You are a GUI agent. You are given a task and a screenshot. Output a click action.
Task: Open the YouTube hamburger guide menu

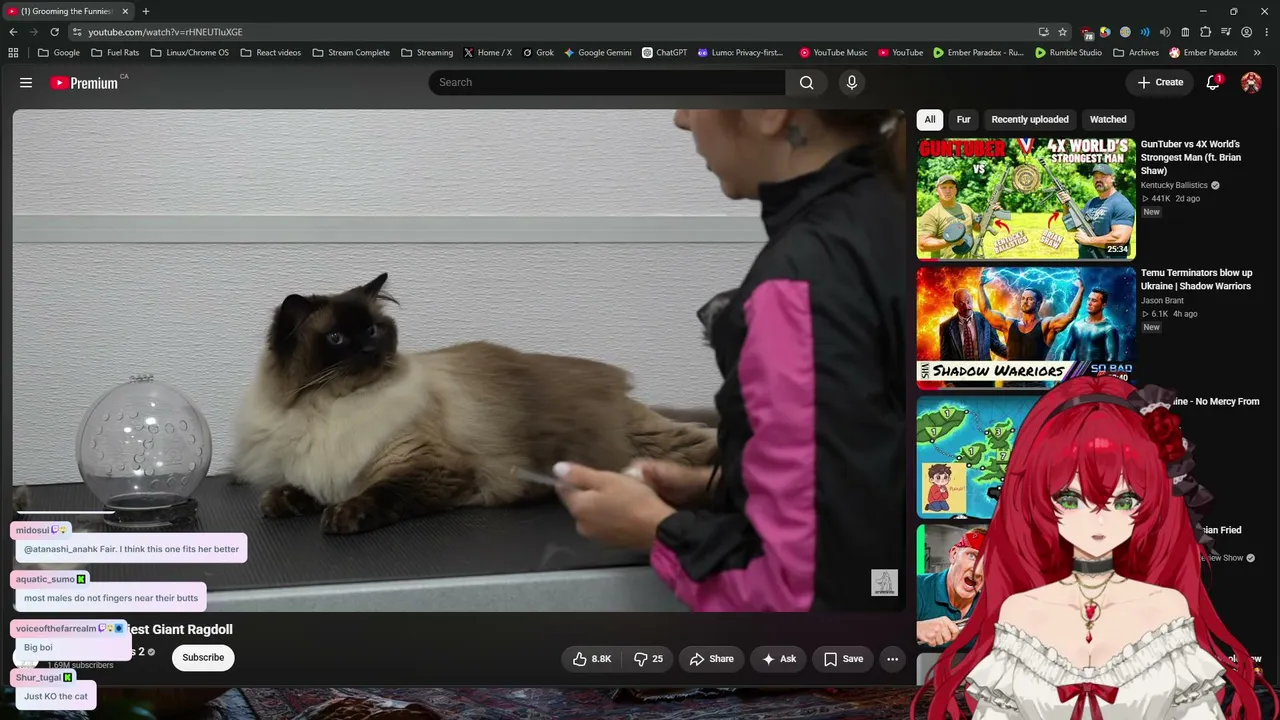[x=26, y=83]
